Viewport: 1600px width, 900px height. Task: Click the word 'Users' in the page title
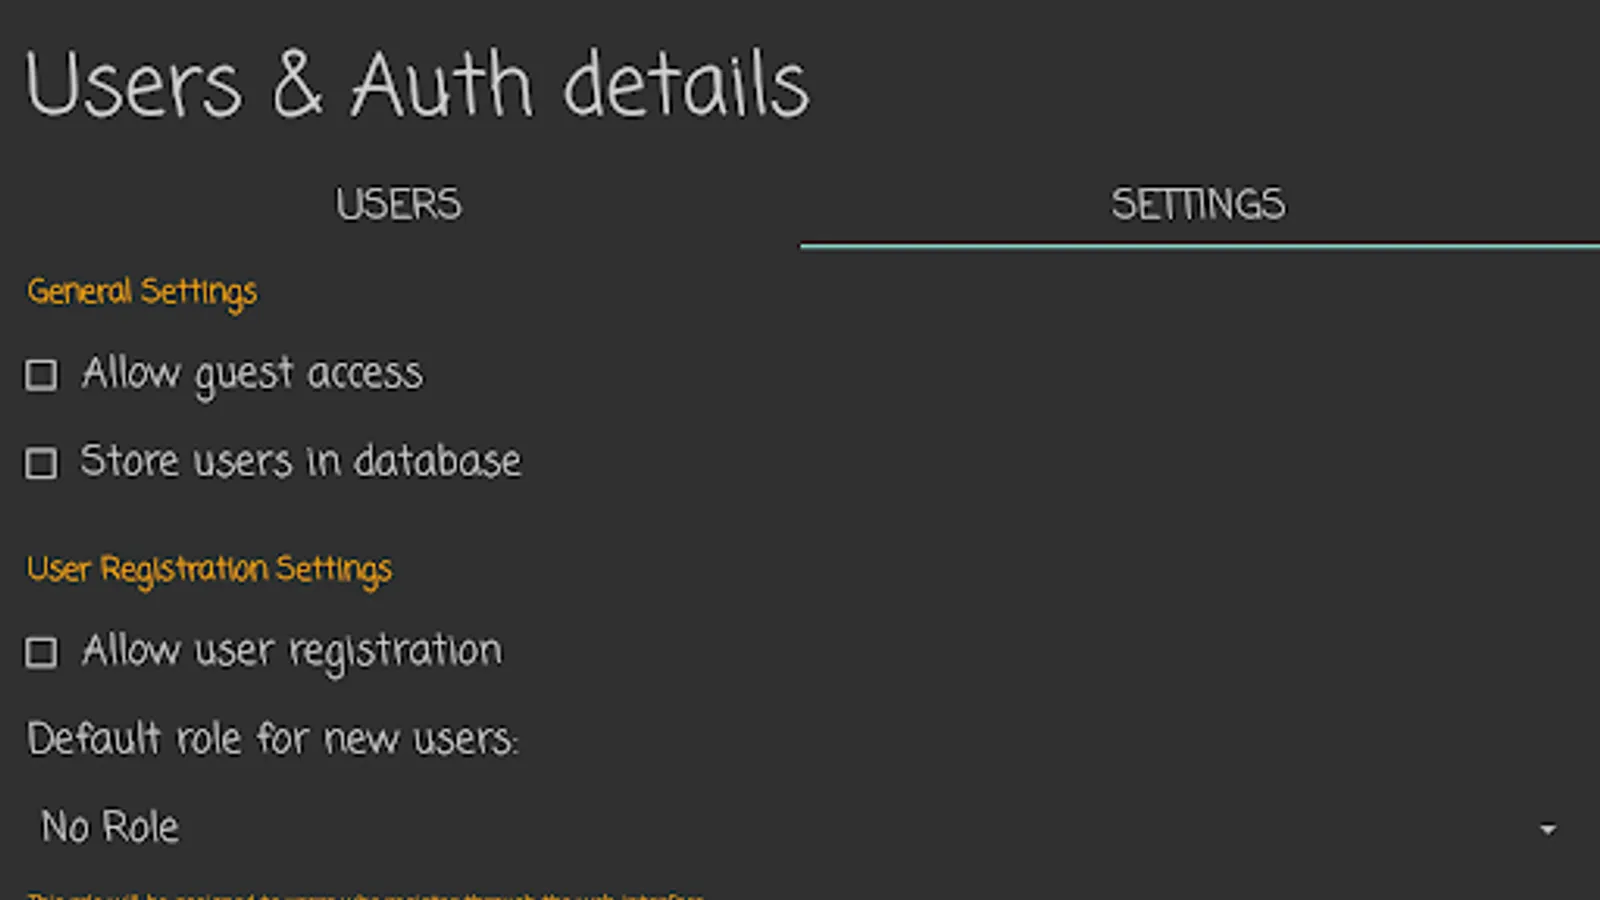pyautogui.click(x=134, y=85)
